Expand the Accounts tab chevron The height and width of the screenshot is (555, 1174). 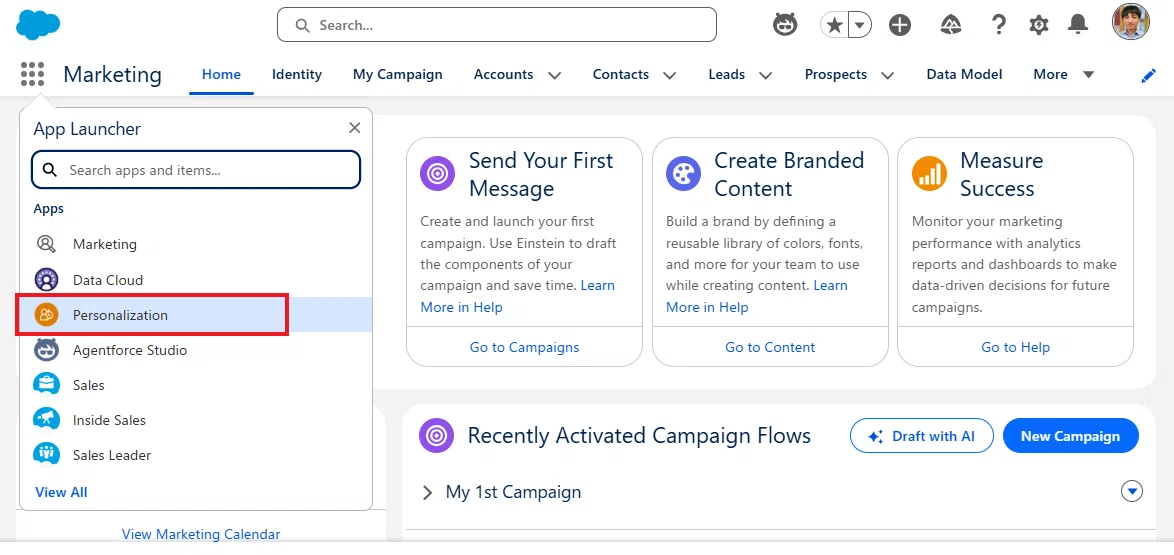[x=555, y=75]
